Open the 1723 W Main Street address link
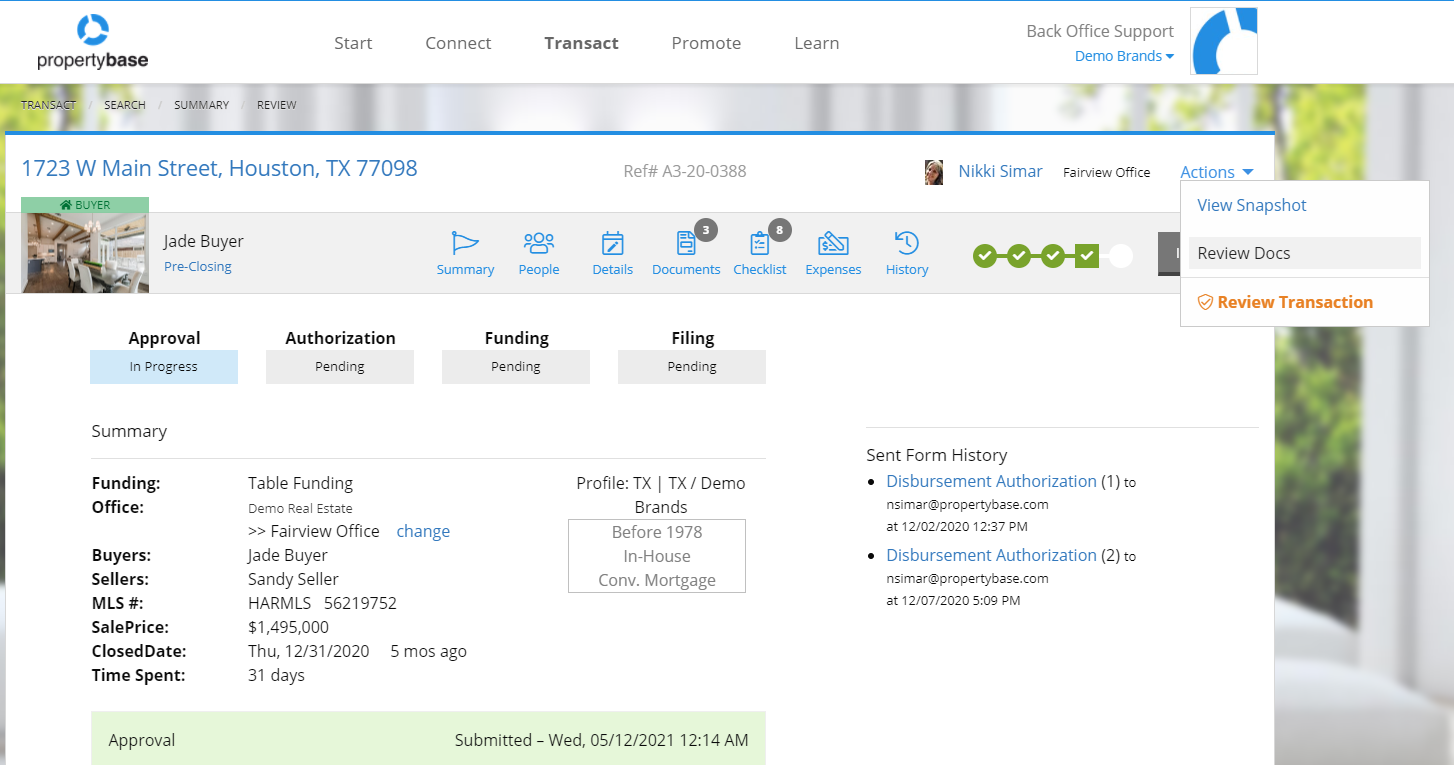The height and width of the screenshot is (765, 1454). [x=220, y=167]
